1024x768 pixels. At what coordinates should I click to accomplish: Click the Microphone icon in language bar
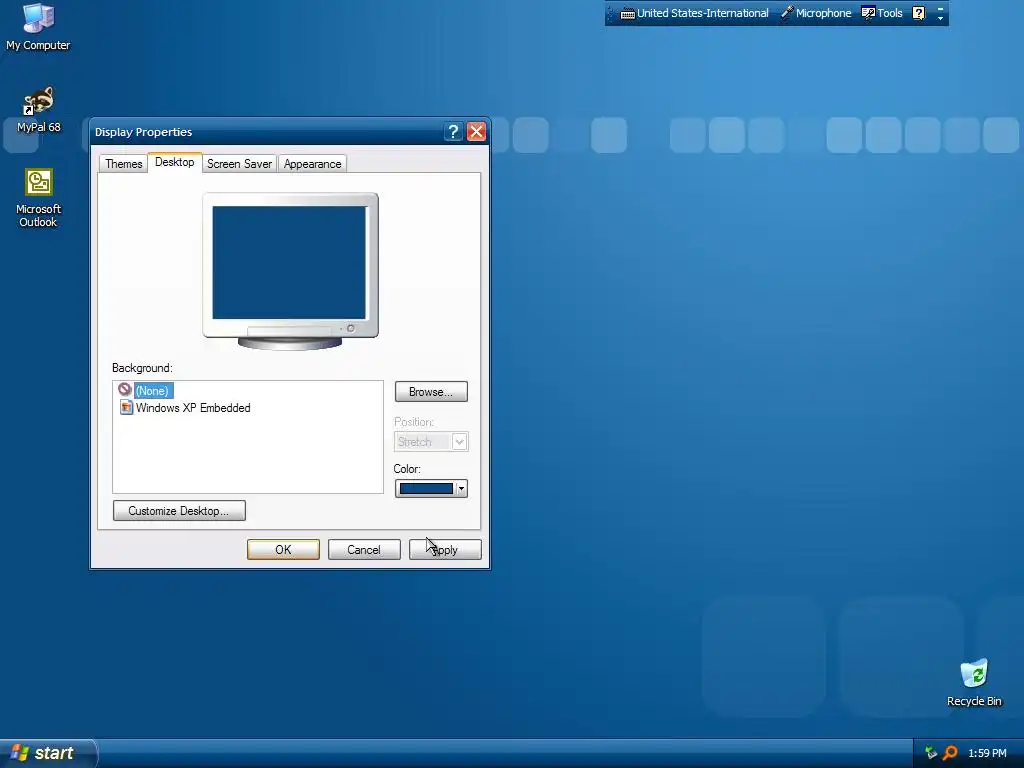pos(787,13)
